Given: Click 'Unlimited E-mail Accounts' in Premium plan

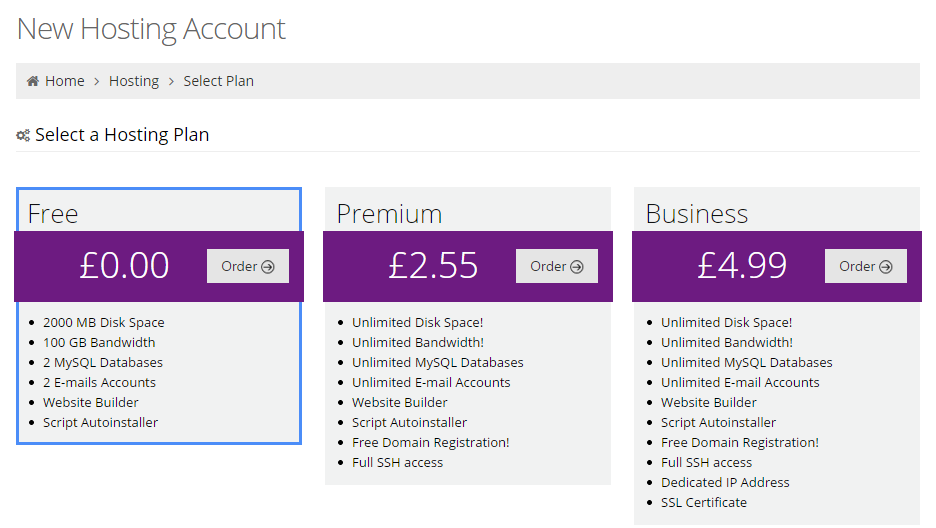Looking at the screenshot, I should pyautogui.click(x=431, y=382).
